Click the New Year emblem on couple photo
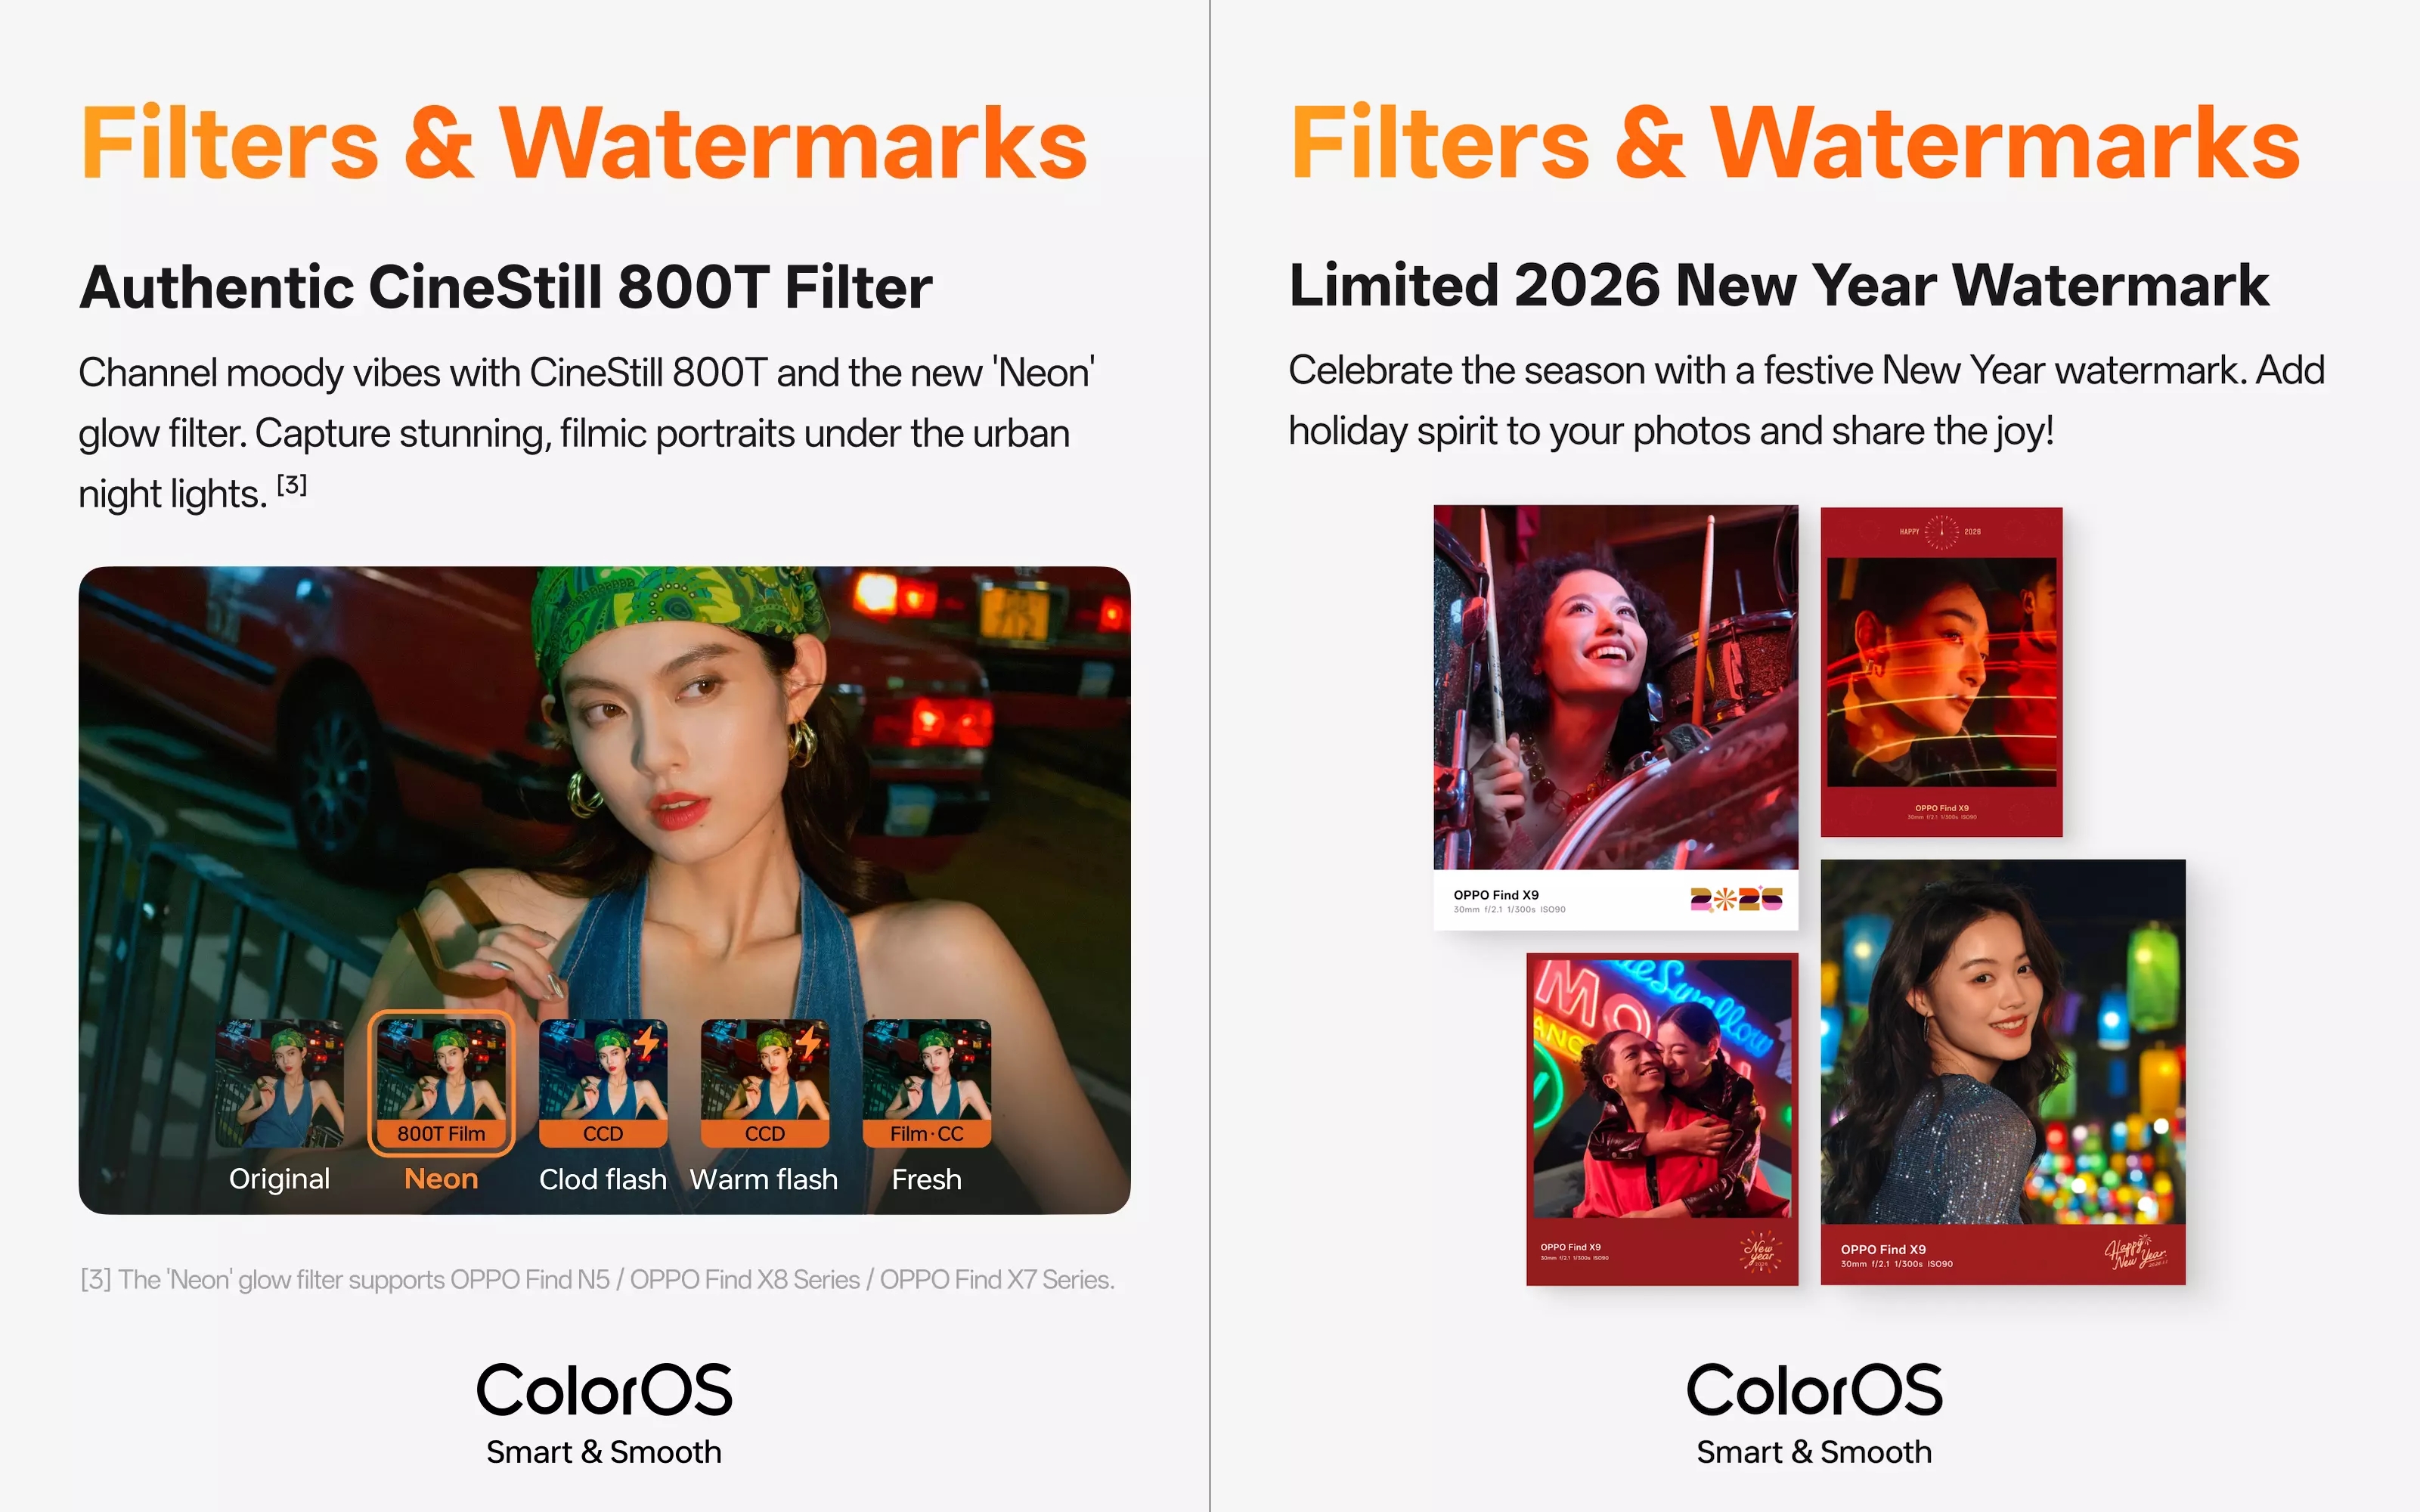 1760,1251
